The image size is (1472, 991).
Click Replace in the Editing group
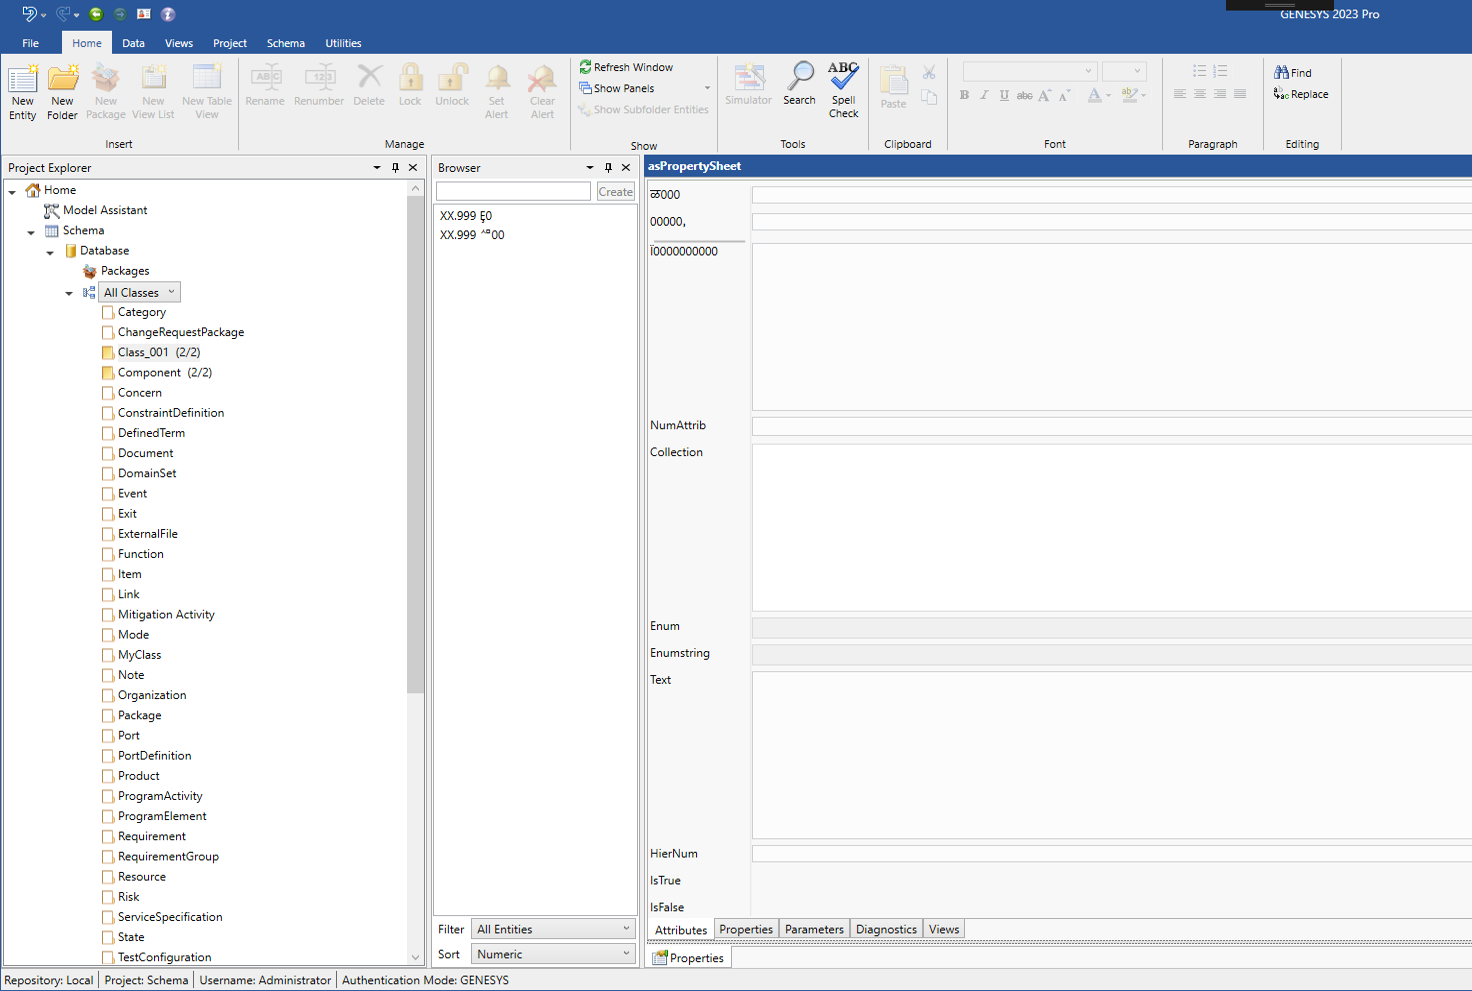click(1301, 94)
